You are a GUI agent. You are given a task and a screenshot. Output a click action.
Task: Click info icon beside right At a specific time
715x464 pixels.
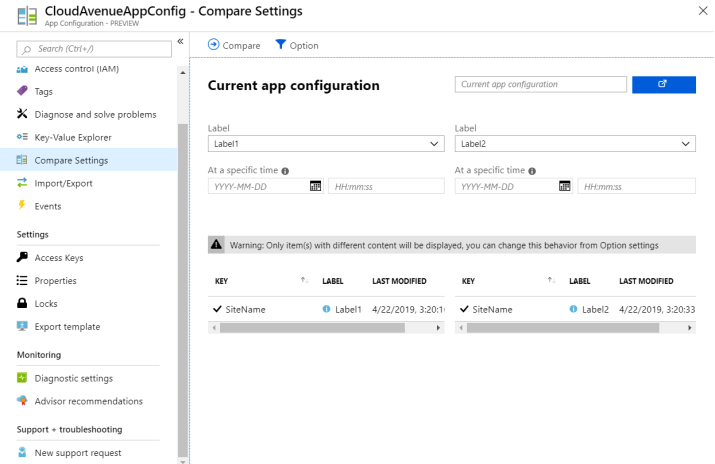tap(532, 171)
